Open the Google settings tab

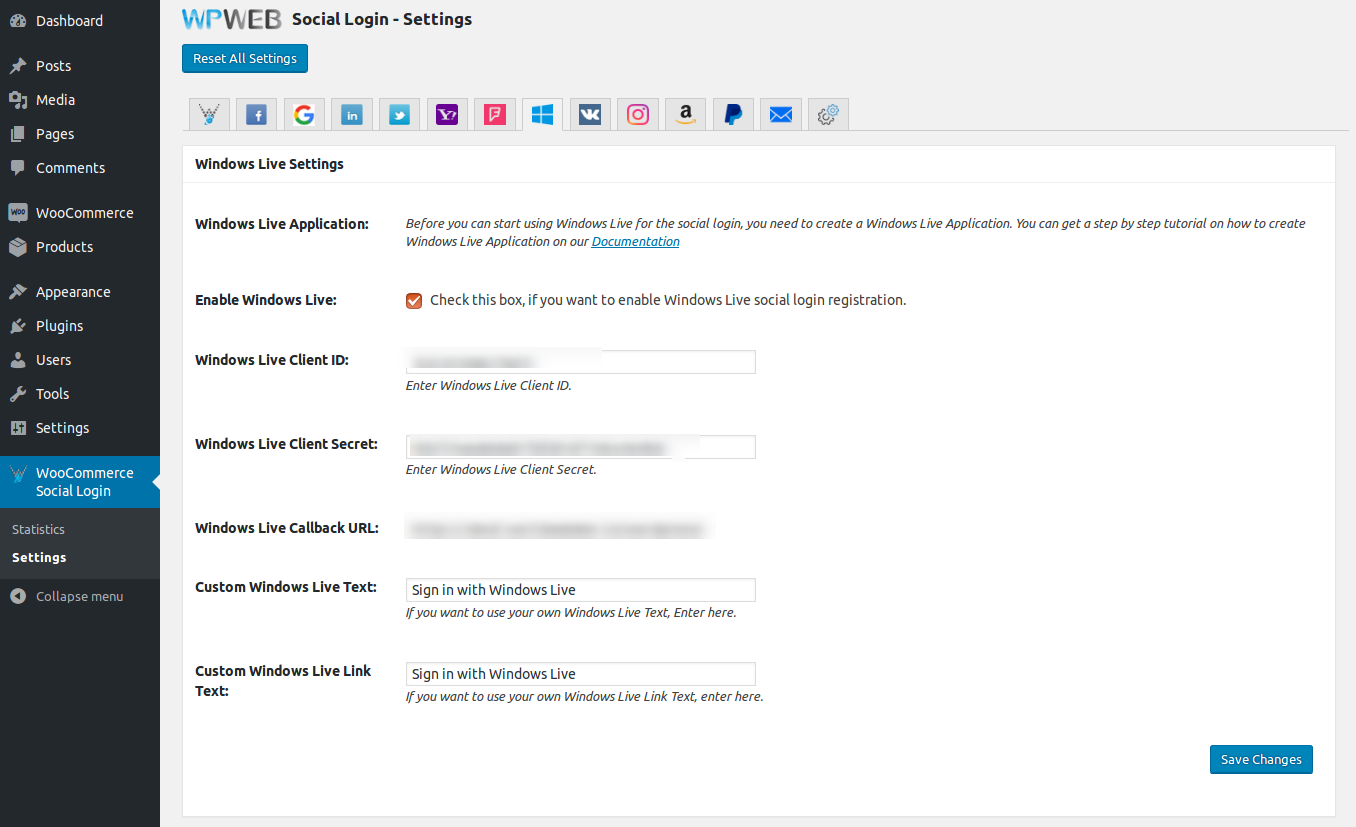tap(304, 115)
